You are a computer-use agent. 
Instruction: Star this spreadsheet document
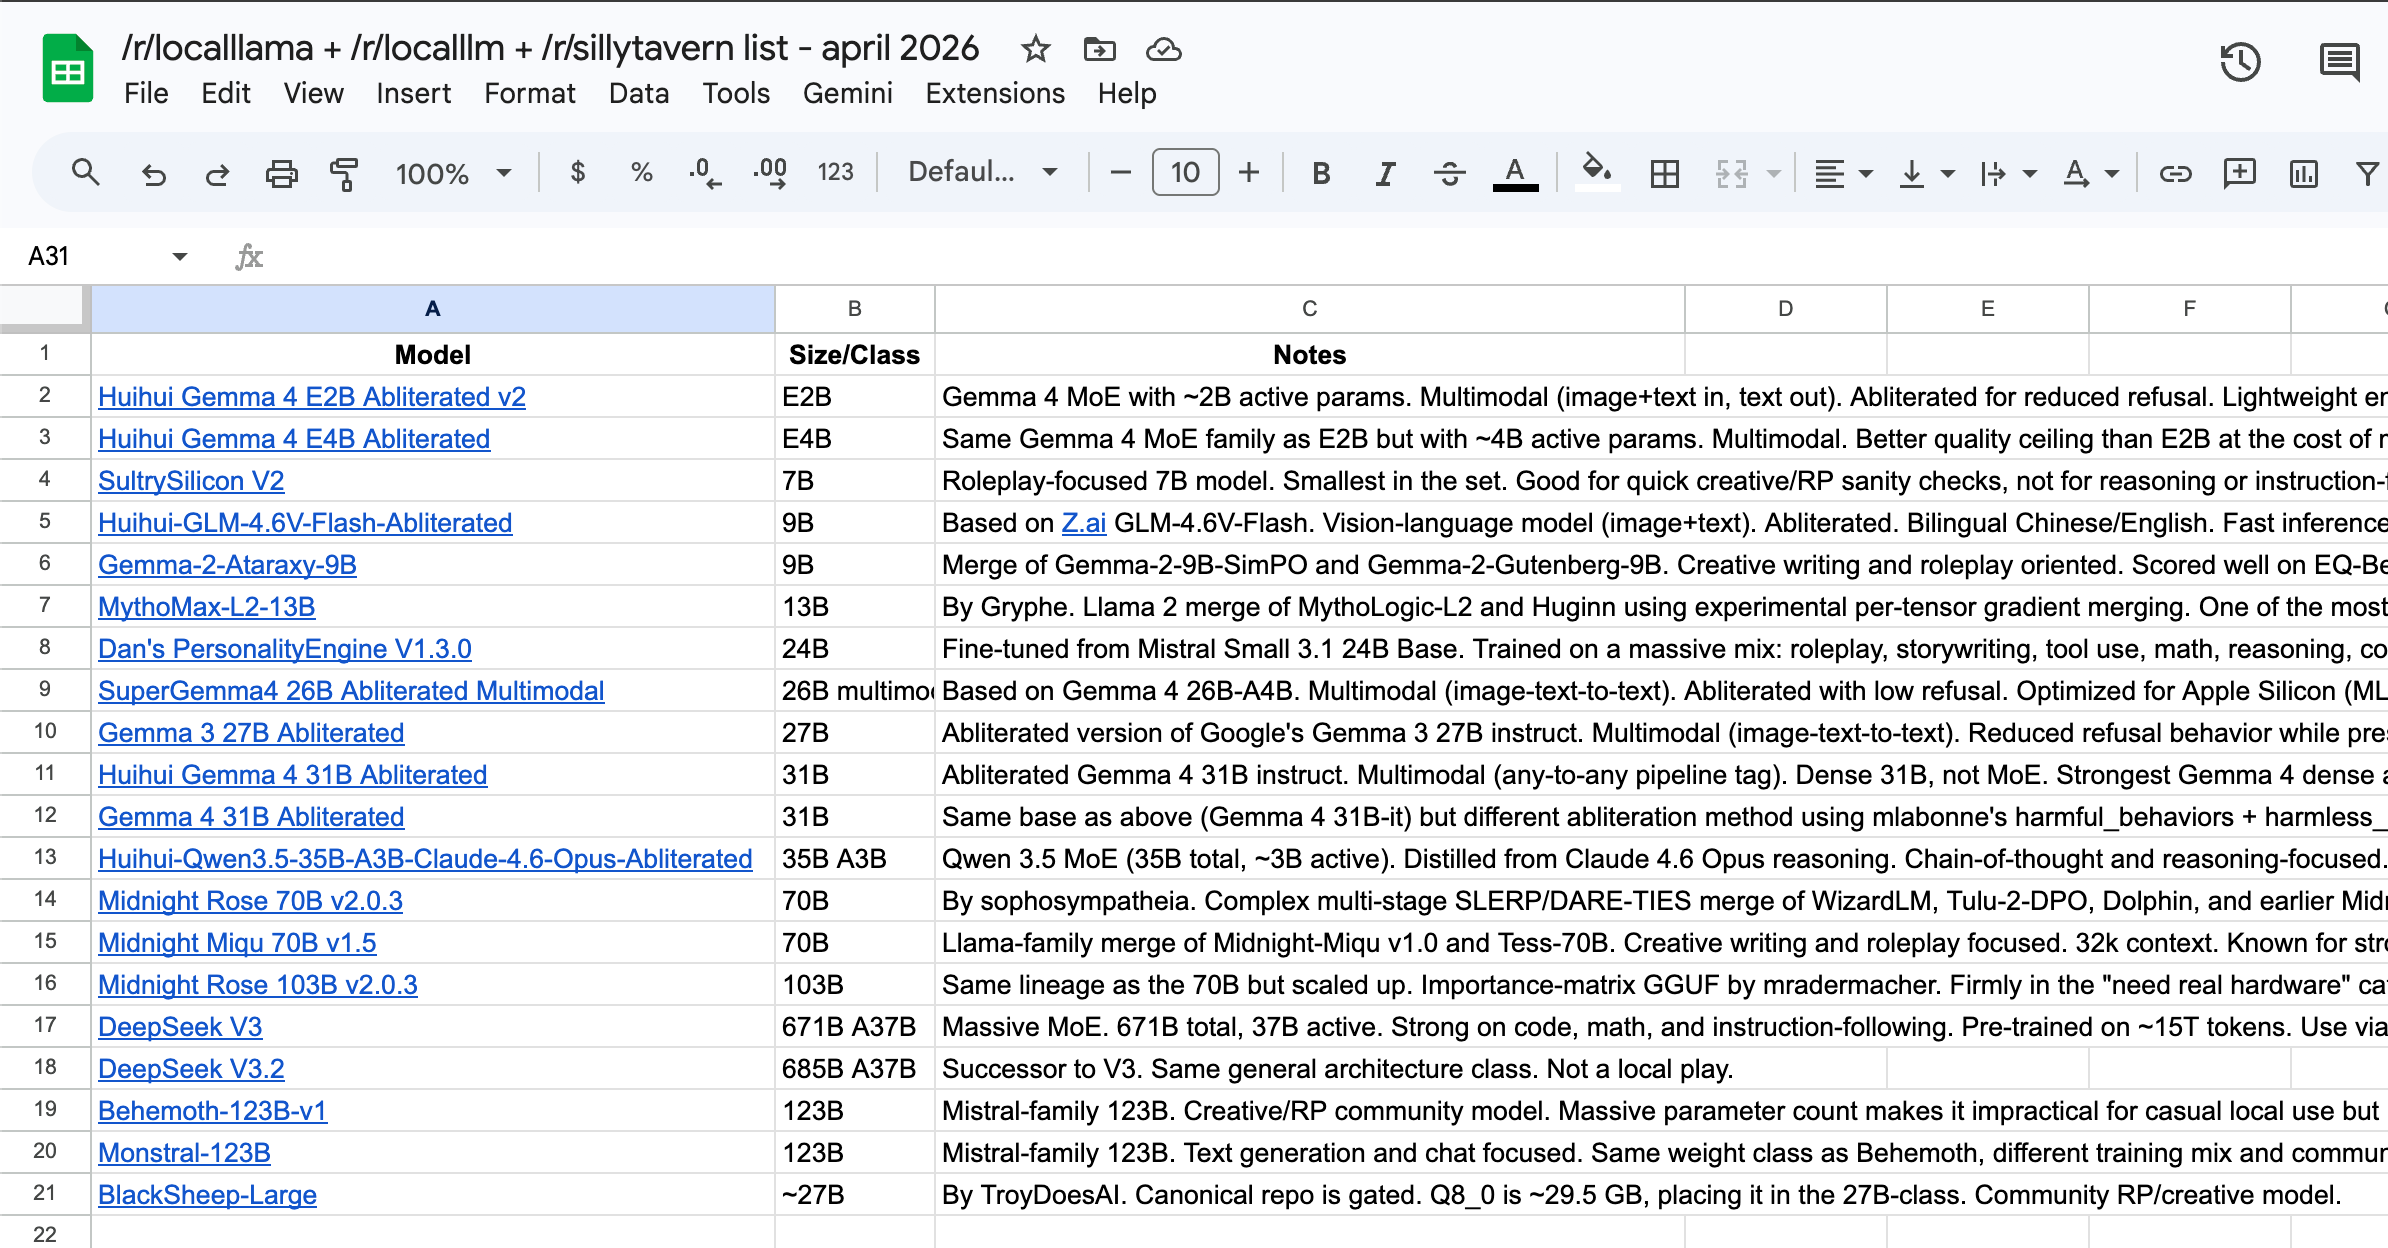1036,49
